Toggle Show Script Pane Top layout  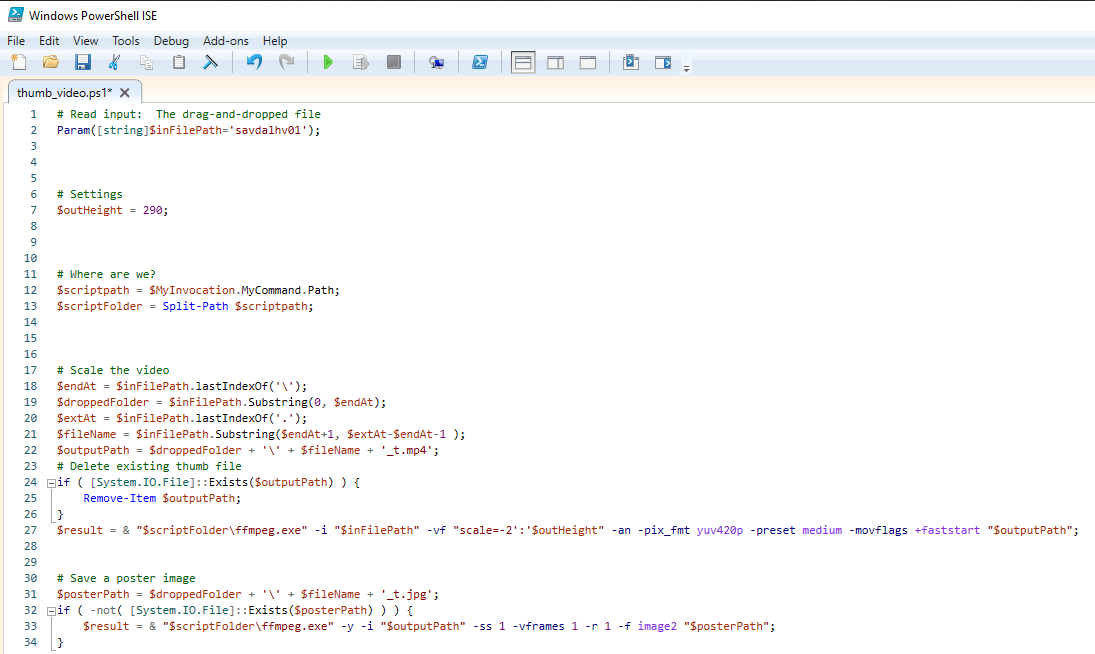(523, 62)
